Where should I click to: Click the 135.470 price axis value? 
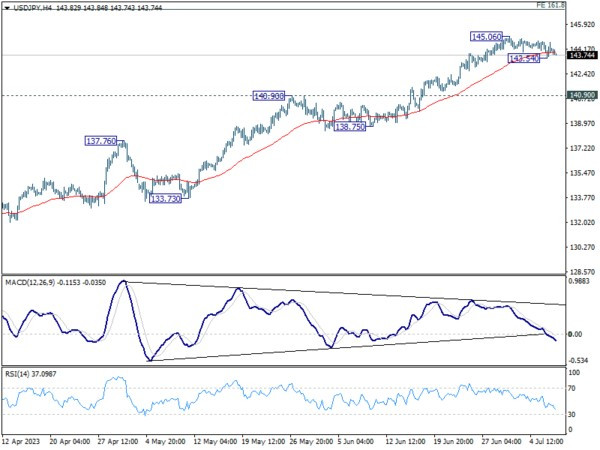pos(582,173)
